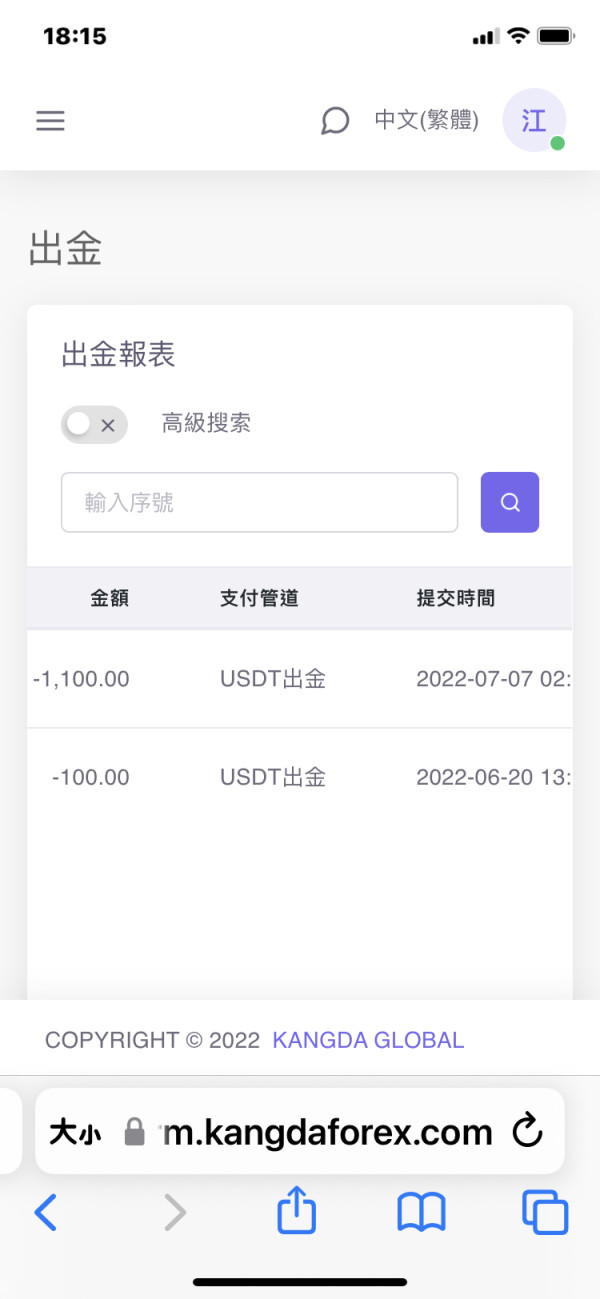The height and width of the screenshot is (1299, 600).
Task: Open the 大小 text size menu
Action: tap(75, 1132)
